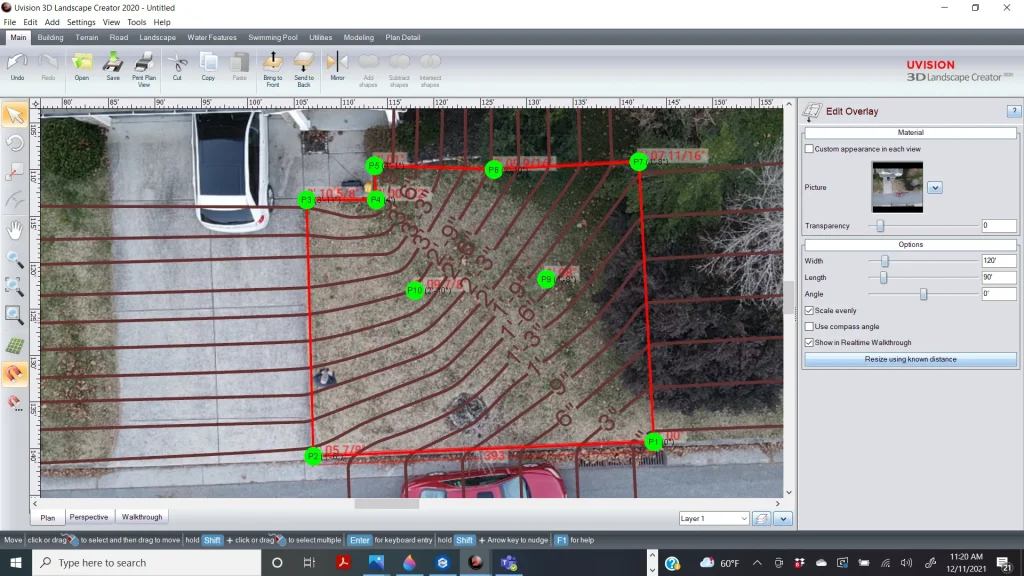Screen dimensions: 1024x576
Task: Toggle the magnet snap tool
Action: point(15,374)
